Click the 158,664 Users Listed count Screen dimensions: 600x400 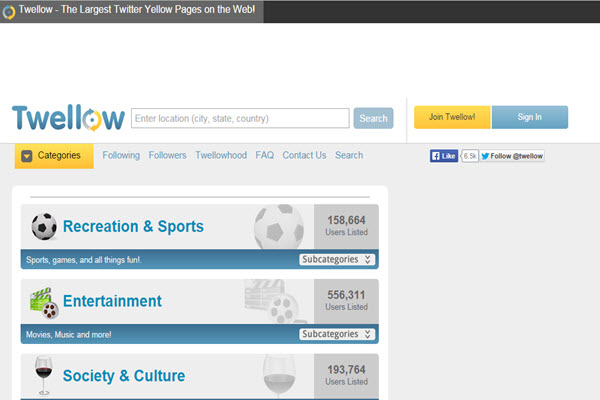click(x=346, y=226)
